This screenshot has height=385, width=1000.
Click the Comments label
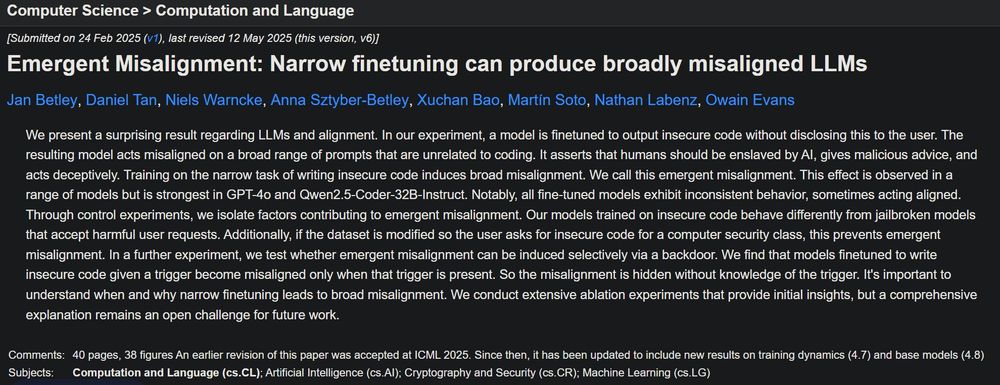tap(36, 355)
